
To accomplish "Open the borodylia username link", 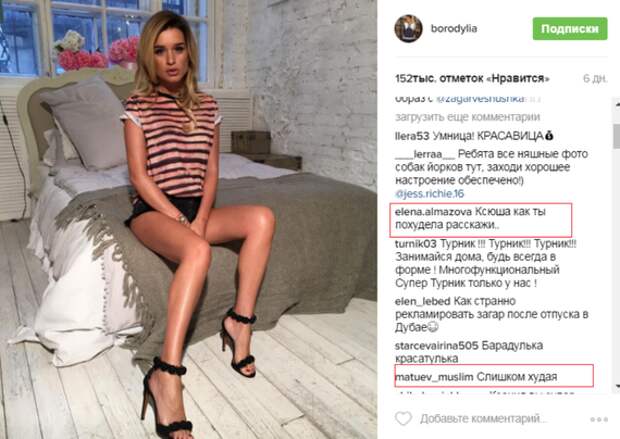I will 454,28.
